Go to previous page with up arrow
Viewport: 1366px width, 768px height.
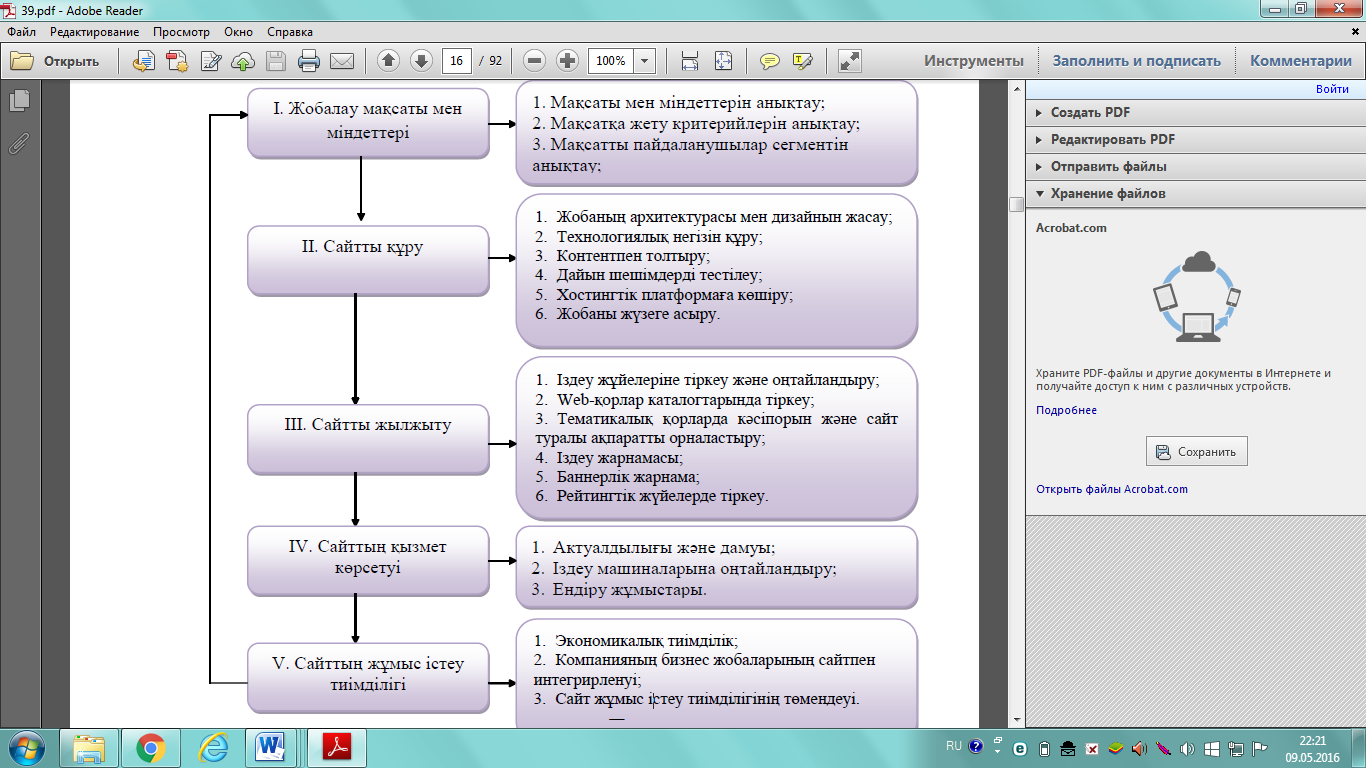[x=388, y=61]
